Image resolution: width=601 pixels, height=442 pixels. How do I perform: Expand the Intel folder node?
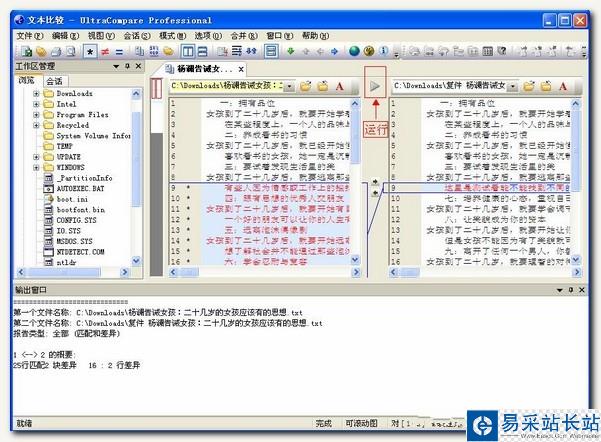pos(36,104)
